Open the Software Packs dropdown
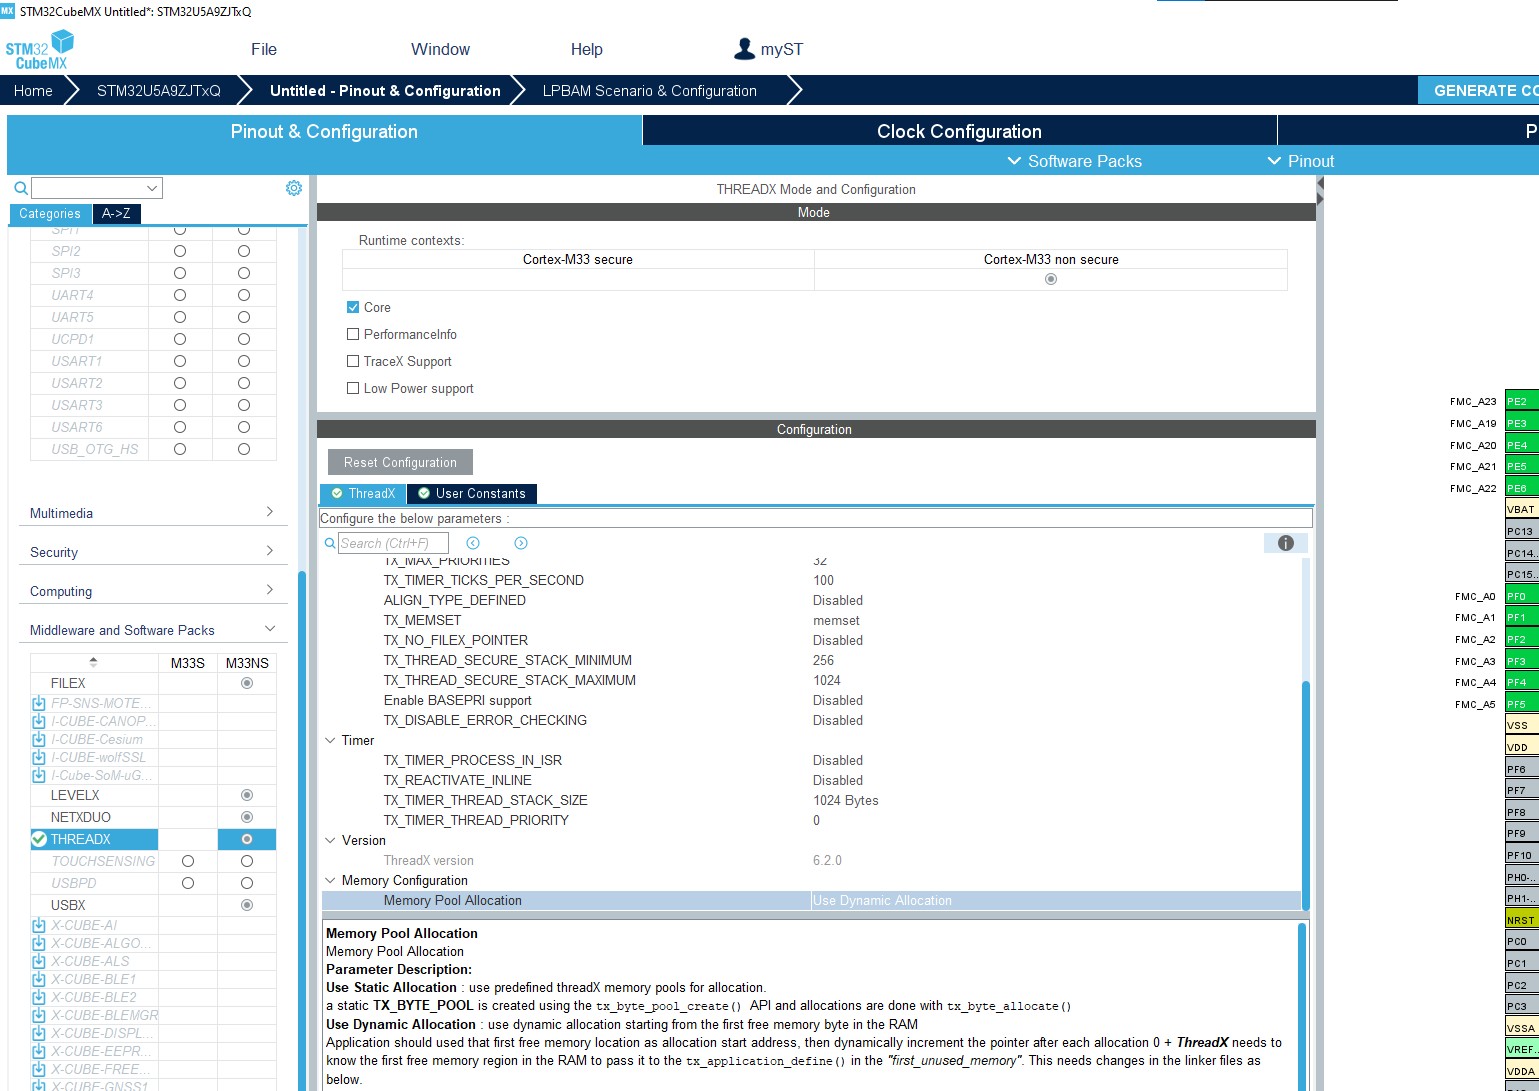The image size is (1539, 1091). tap(1074, 161)
